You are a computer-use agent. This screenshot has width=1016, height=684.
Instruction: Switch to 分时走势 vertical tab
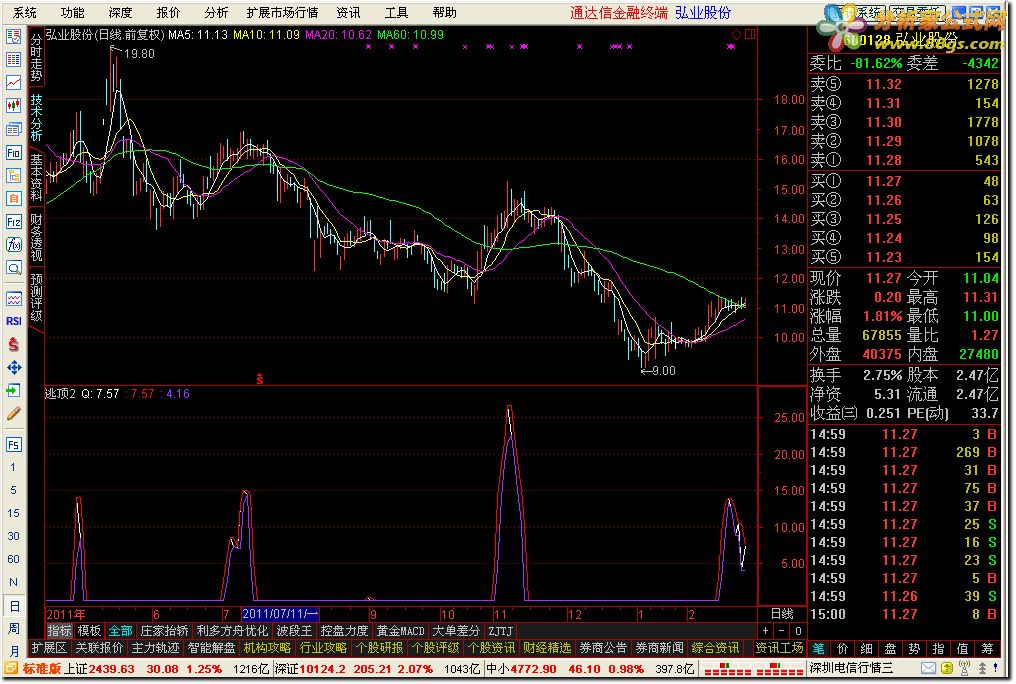(36, 58)
